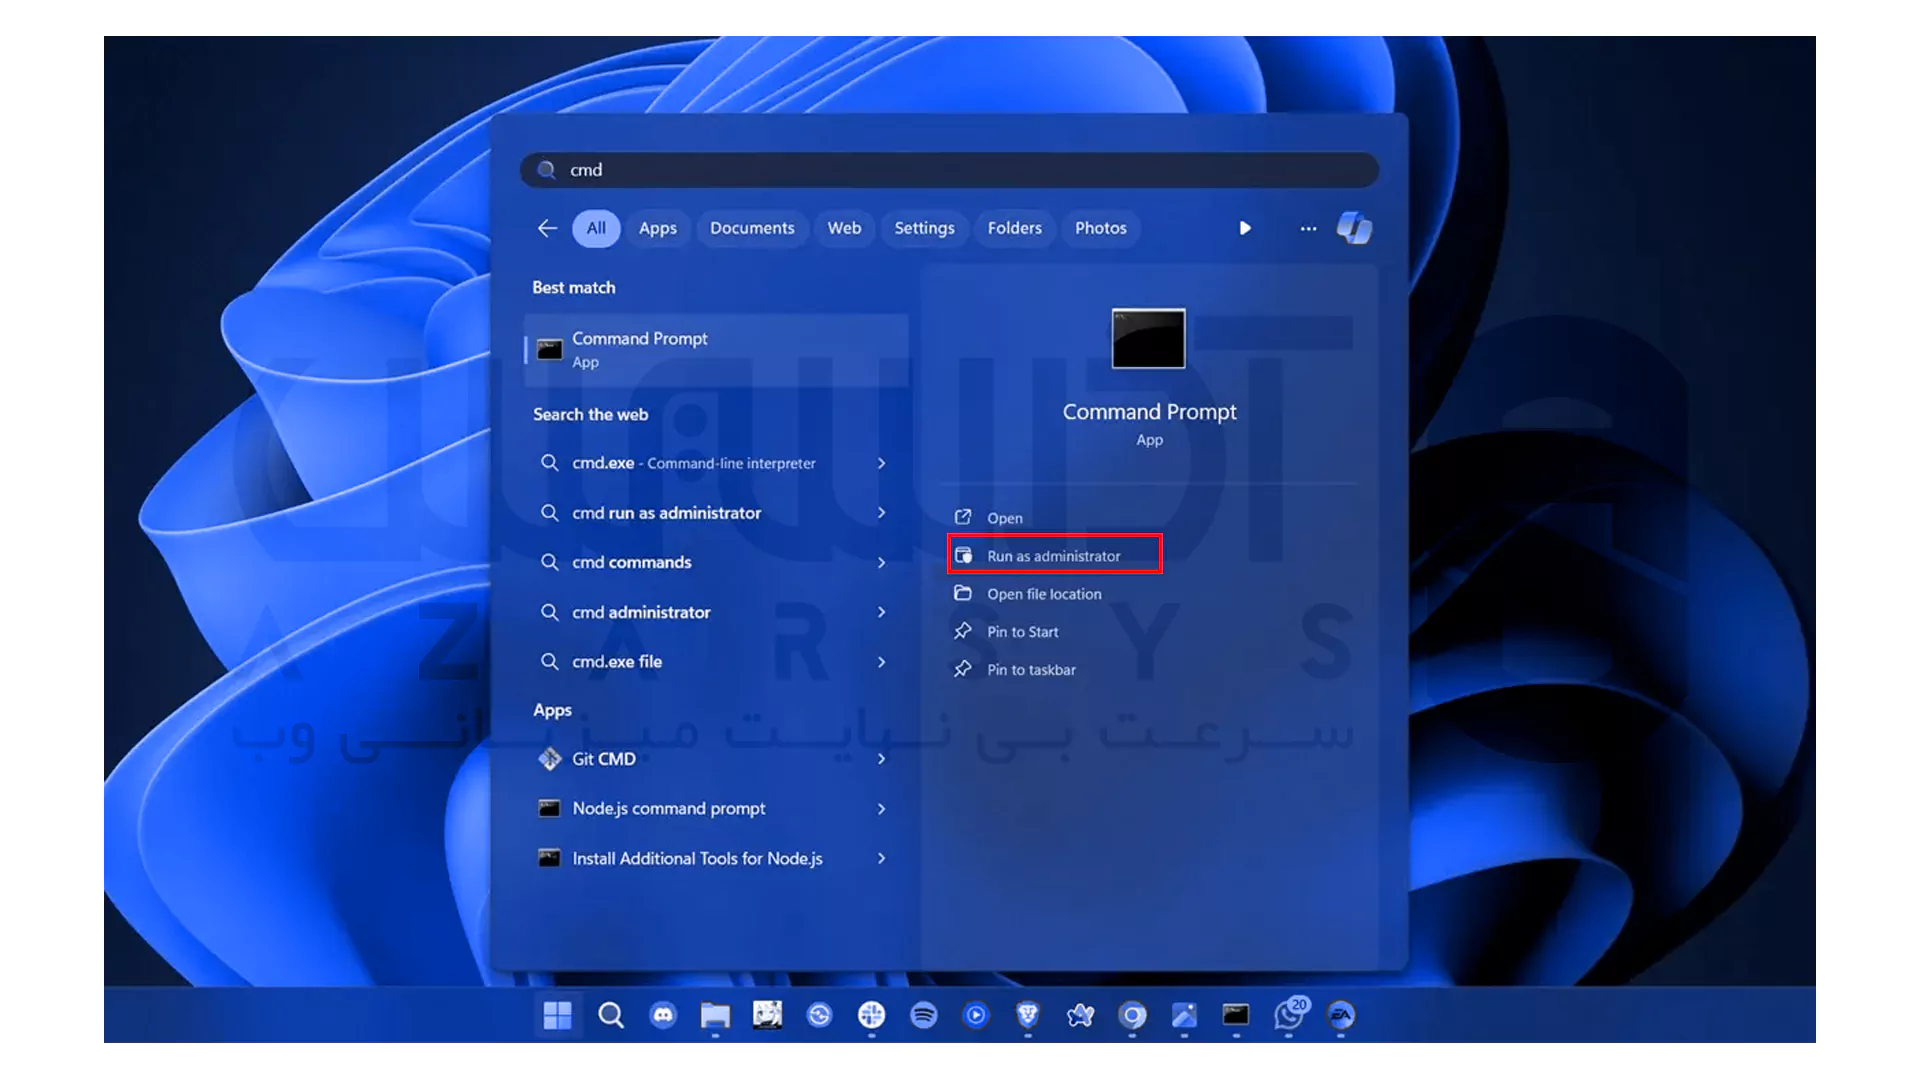Image resolution: width=1920 pixels, height=1080 pixels.
Task: Open Spotify from the taskbar
Action: [922, 1014]
